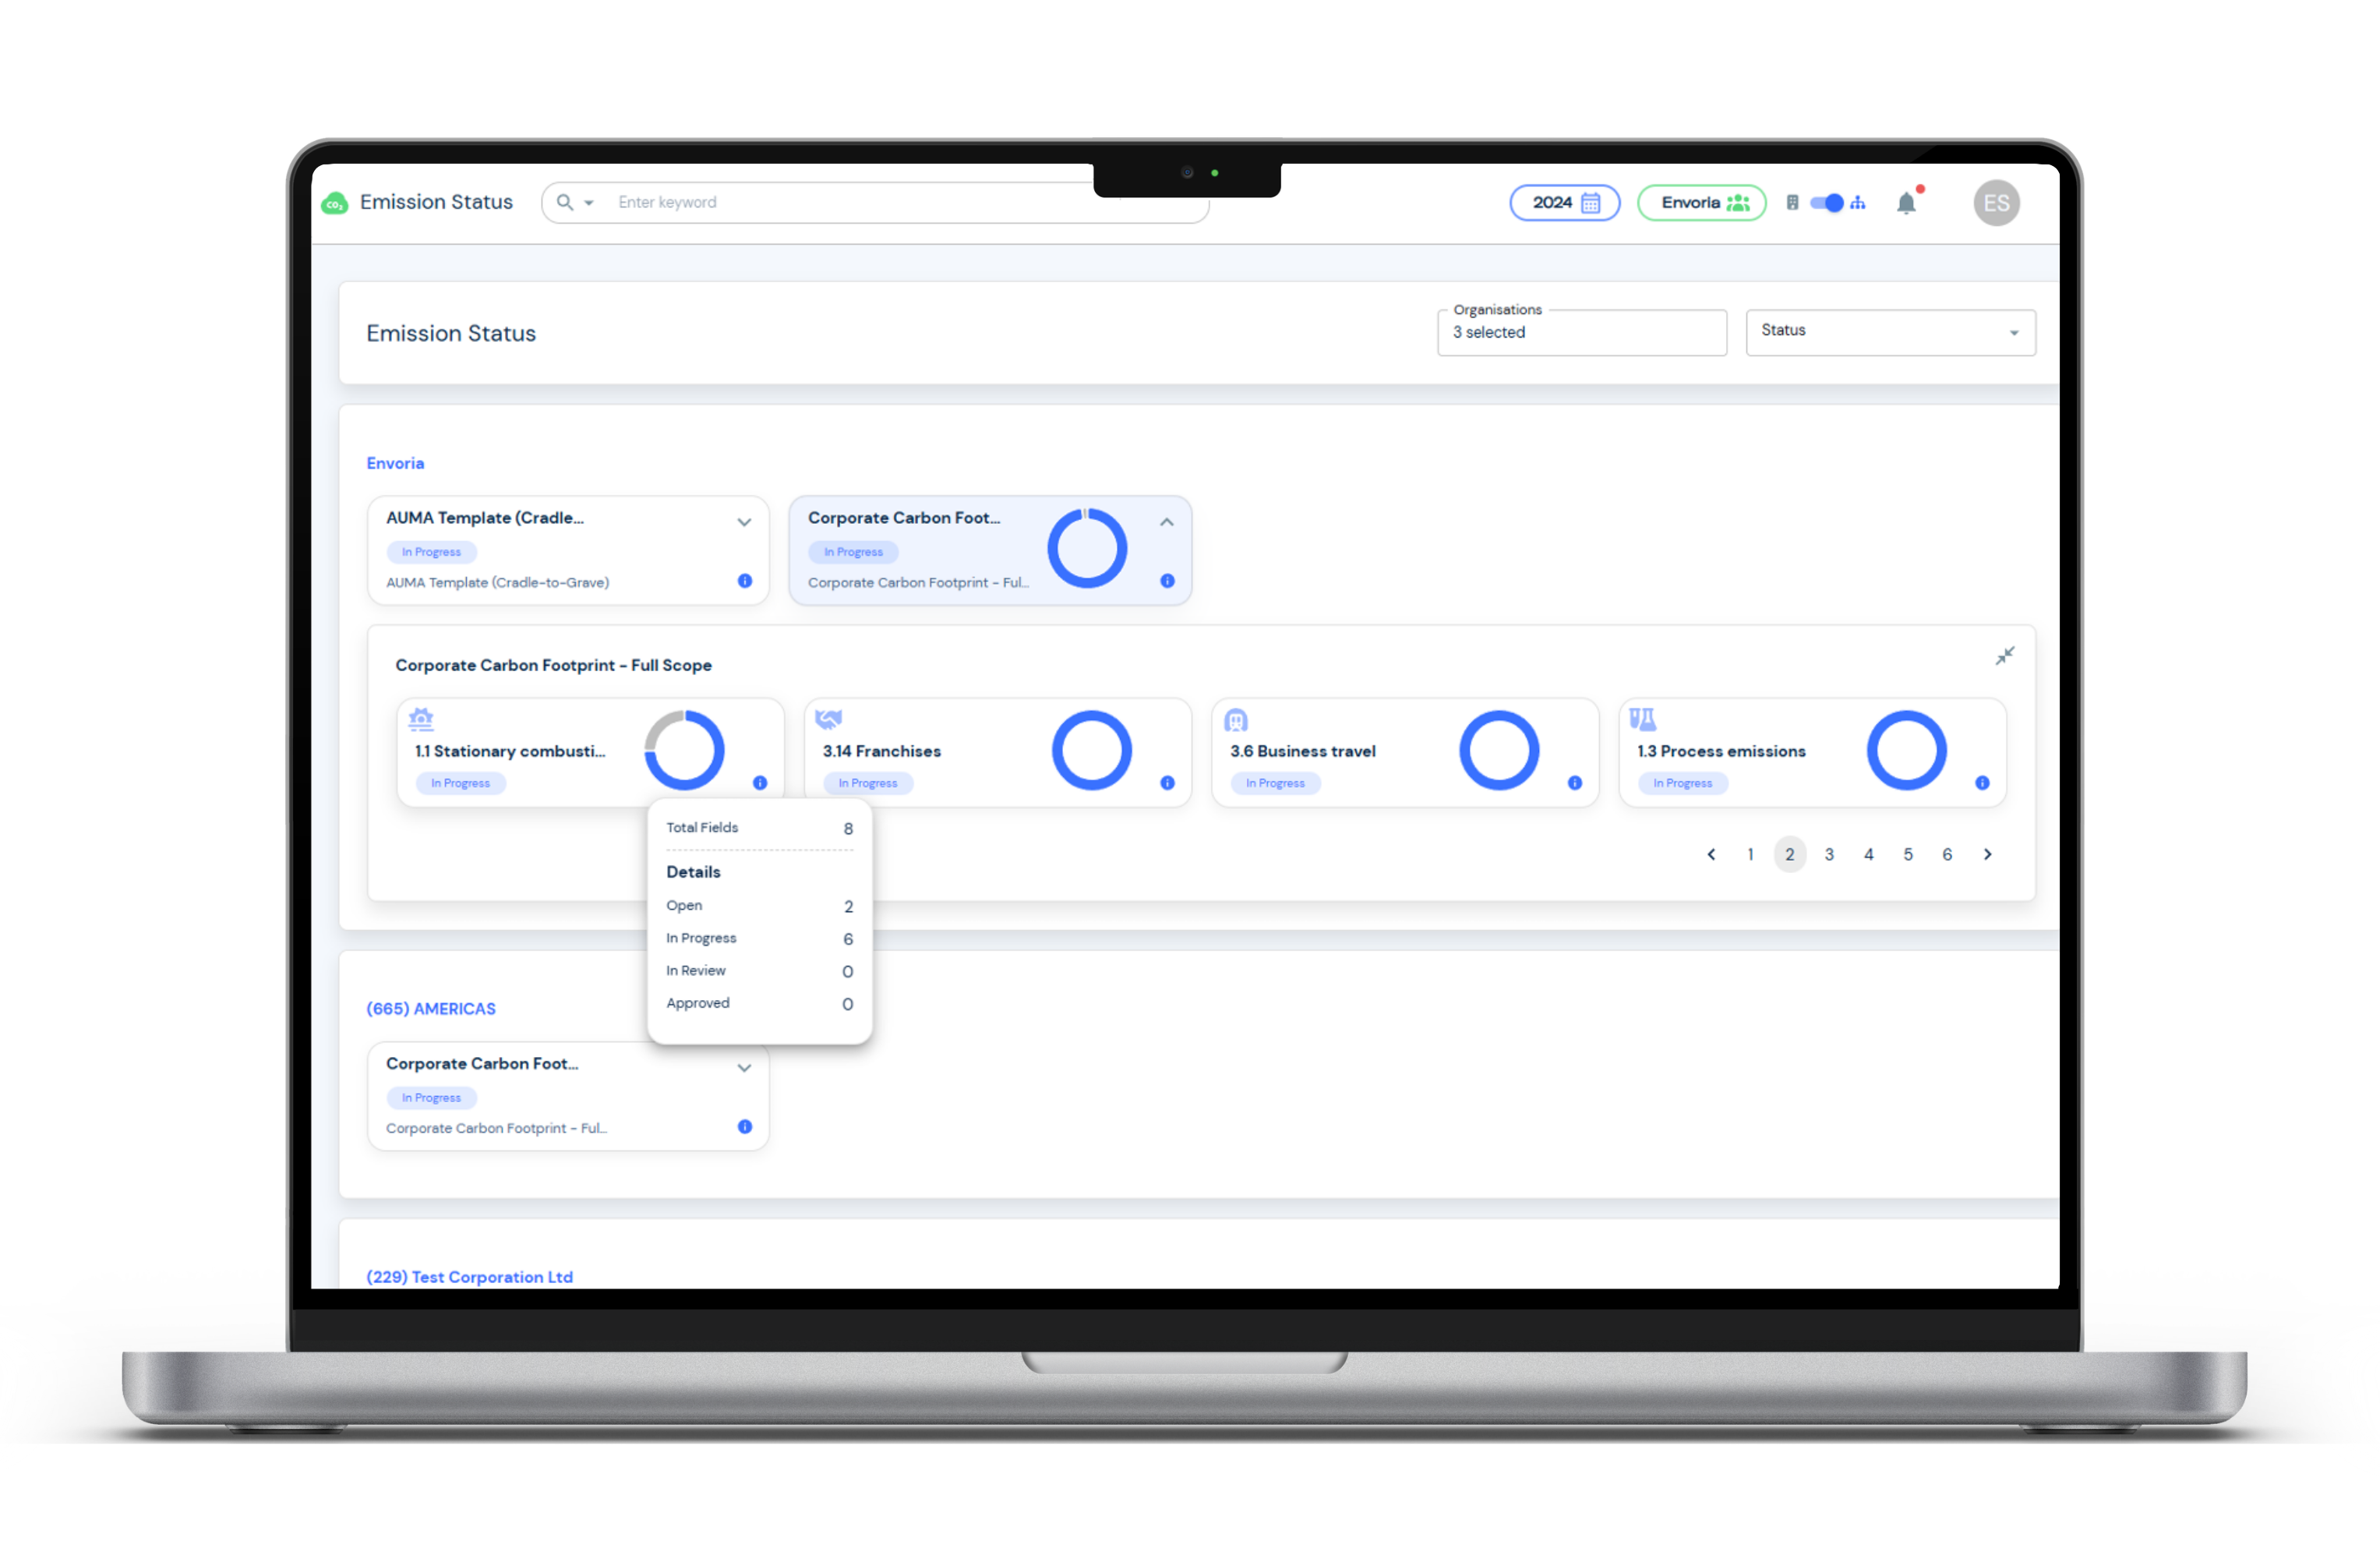
Task: Select the organisation hierarchy icon
Action: coord(1859,202)
